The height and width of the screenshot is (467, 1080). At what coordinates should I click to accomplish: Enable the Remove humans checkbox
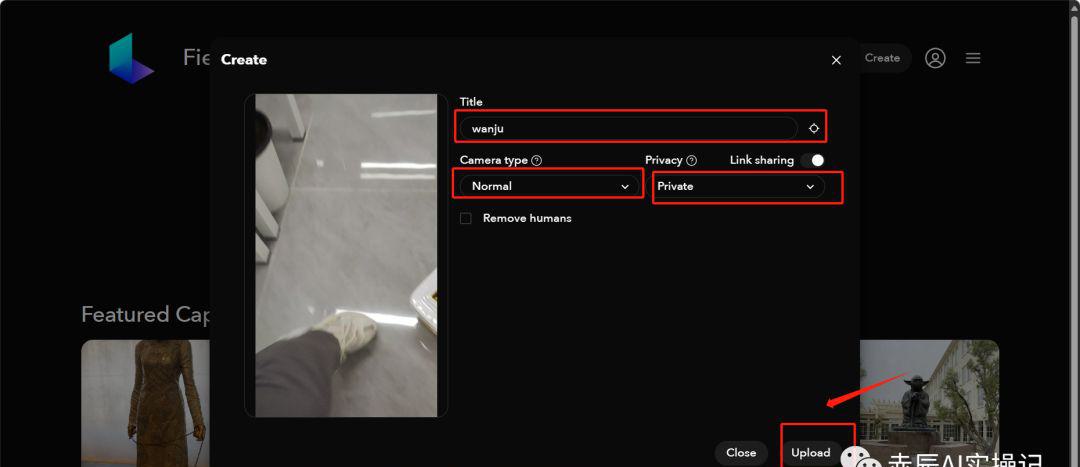[466, 218]
